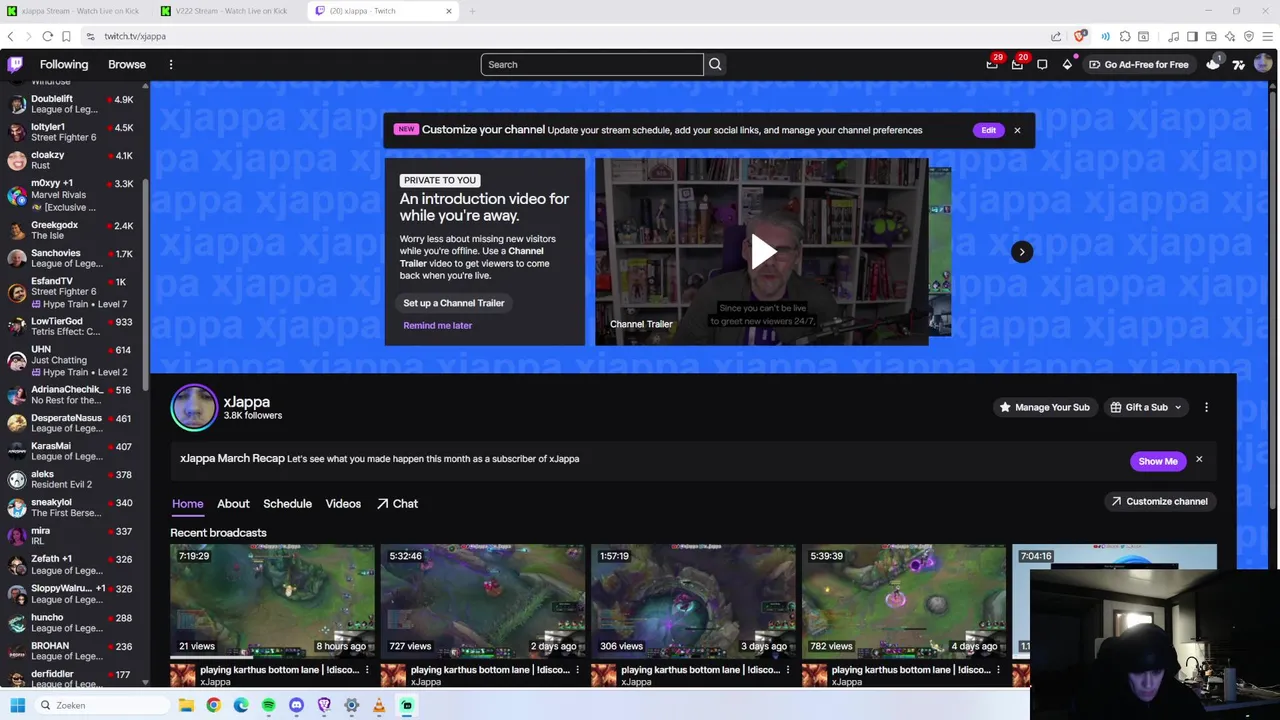Open options for the 306 views broadcast
Screen dimensions: 1280x720
(788, 670)
